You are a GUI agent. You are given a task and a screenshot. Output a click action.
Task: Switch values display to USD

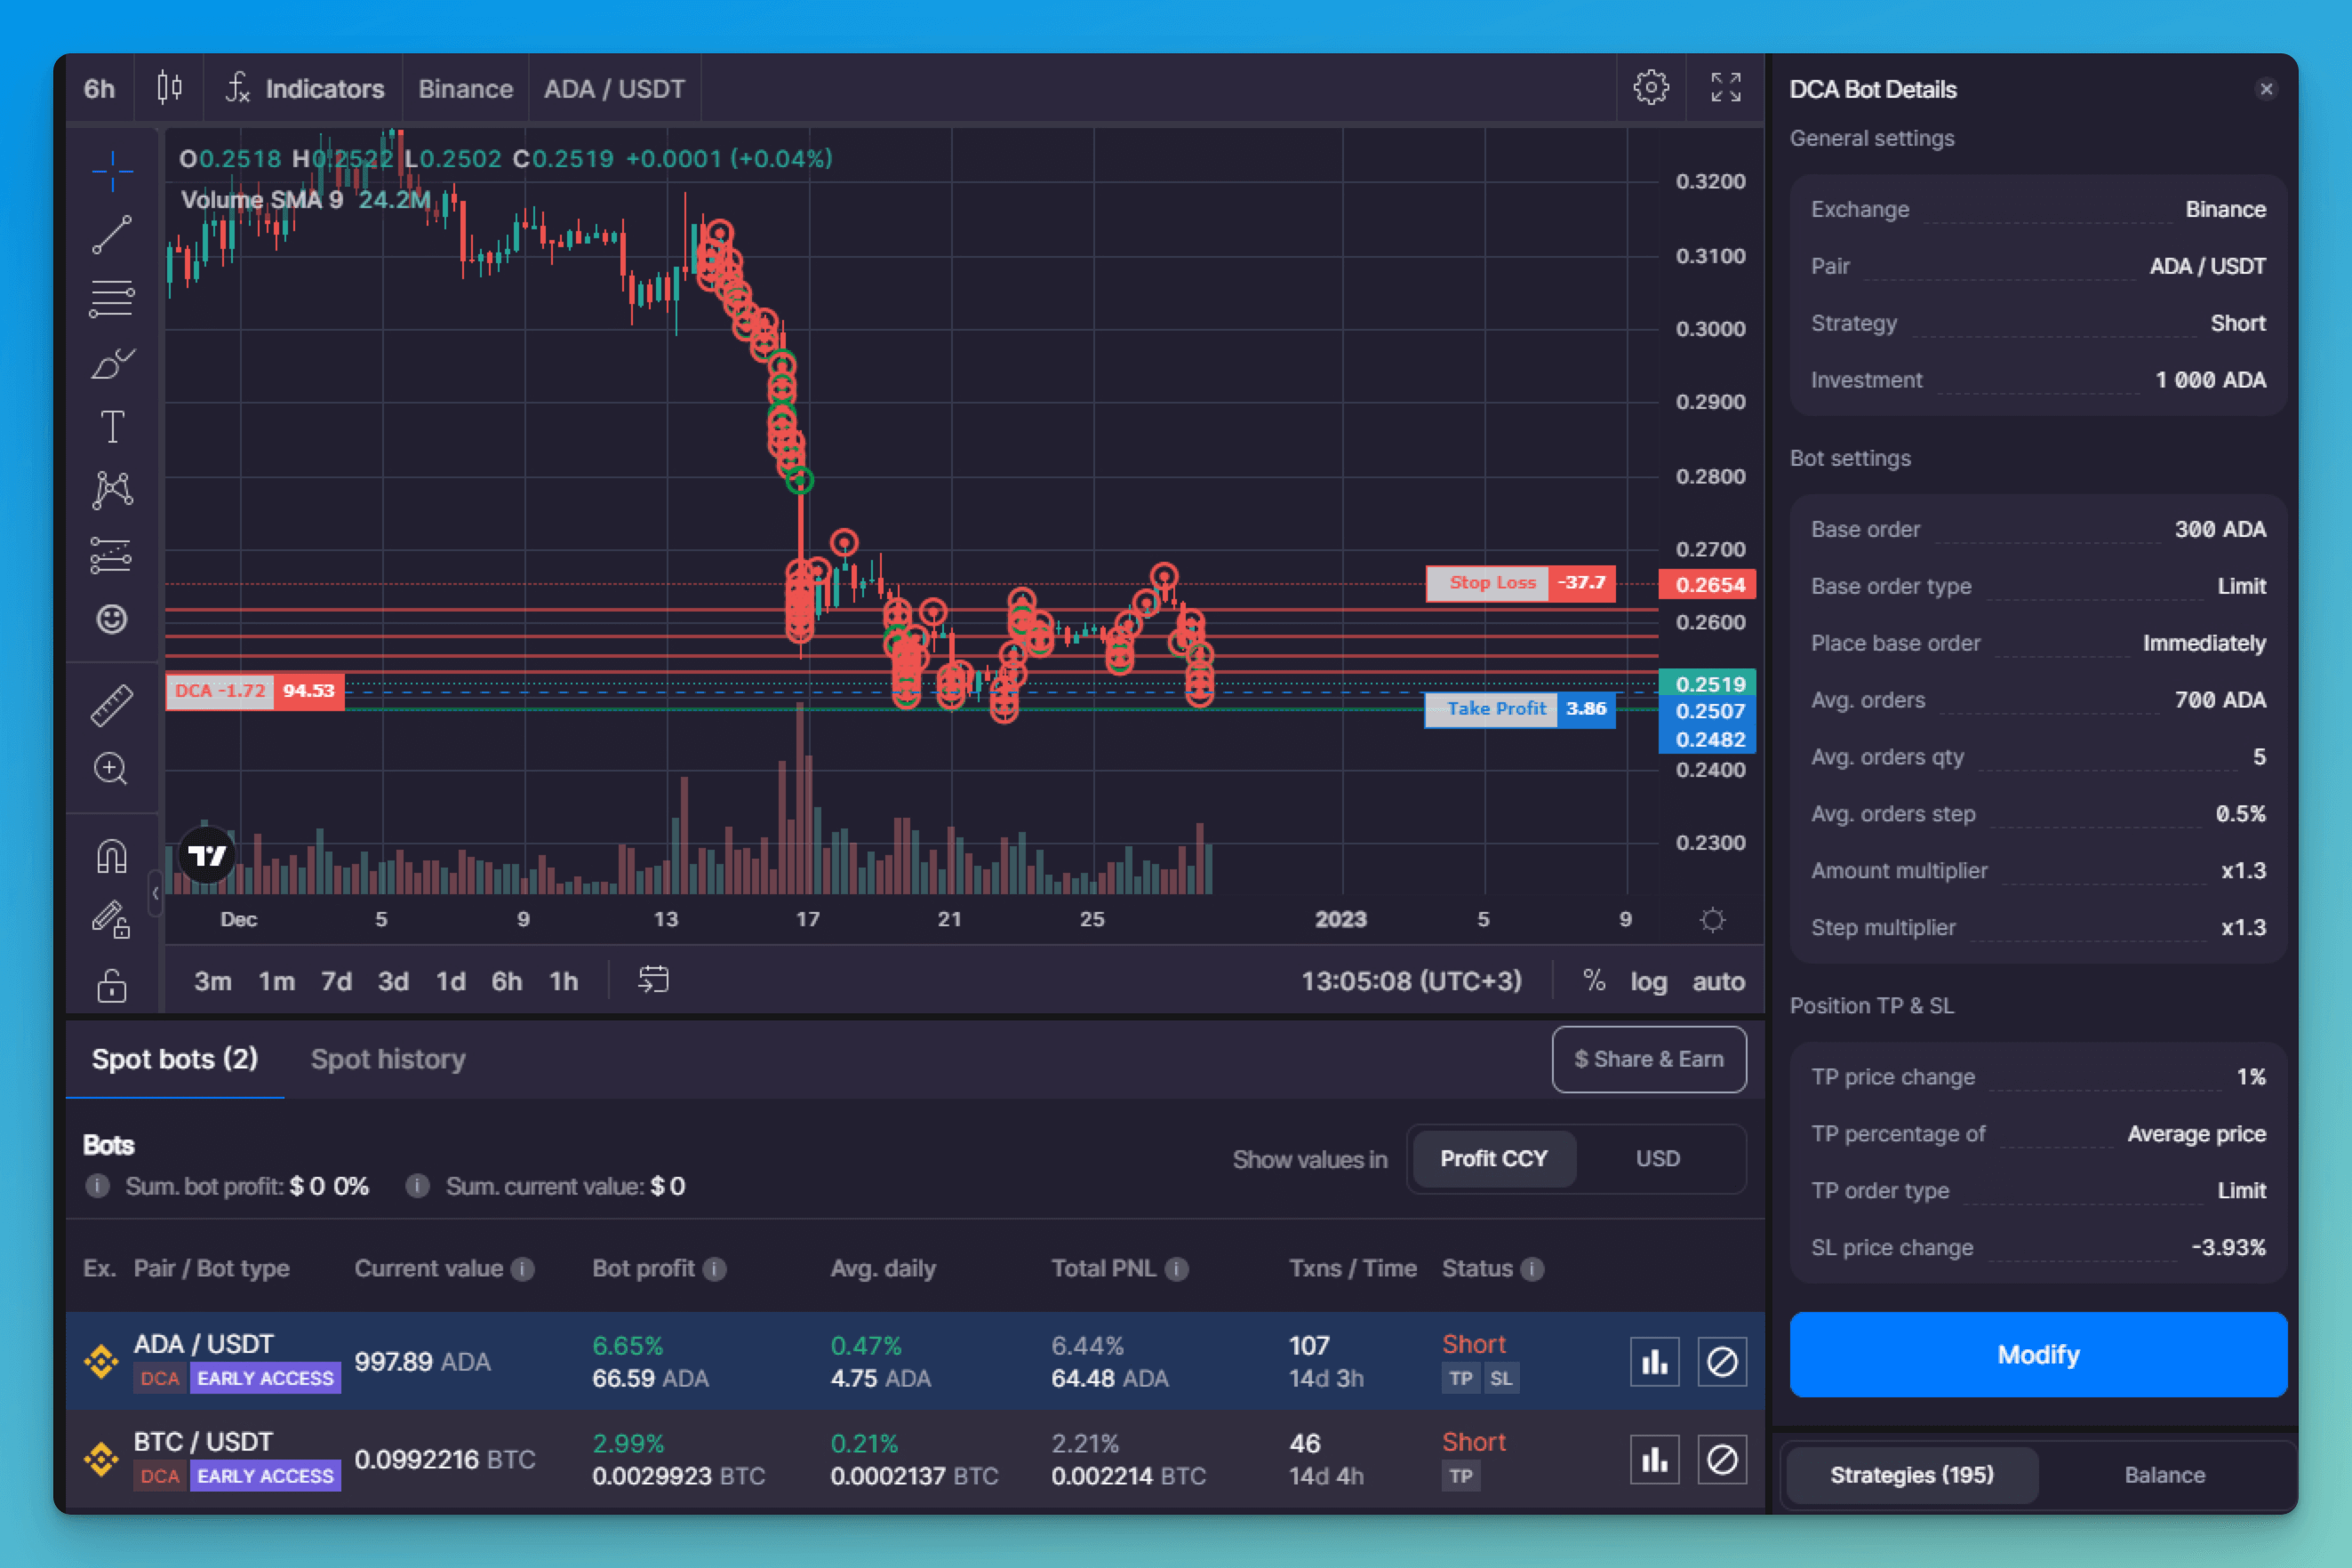pos(1657,1156)
